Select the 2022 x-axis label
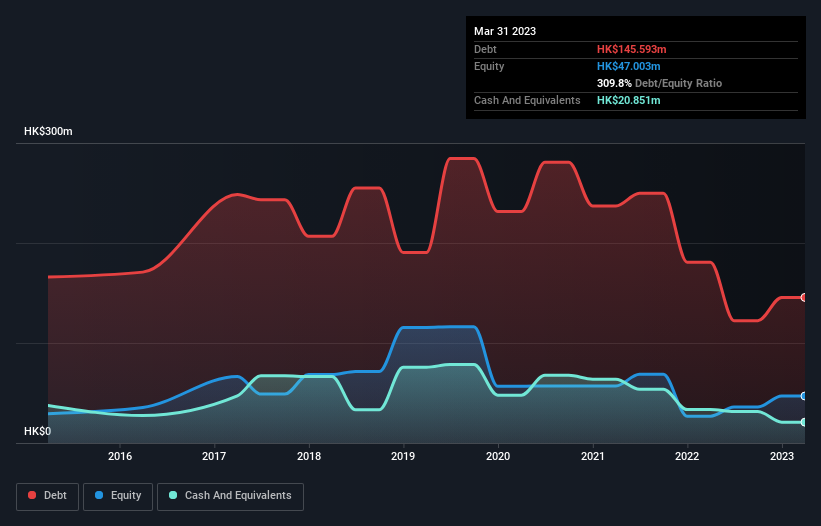The width and height of the screenshot is (821, 526). tap(687, 456)
